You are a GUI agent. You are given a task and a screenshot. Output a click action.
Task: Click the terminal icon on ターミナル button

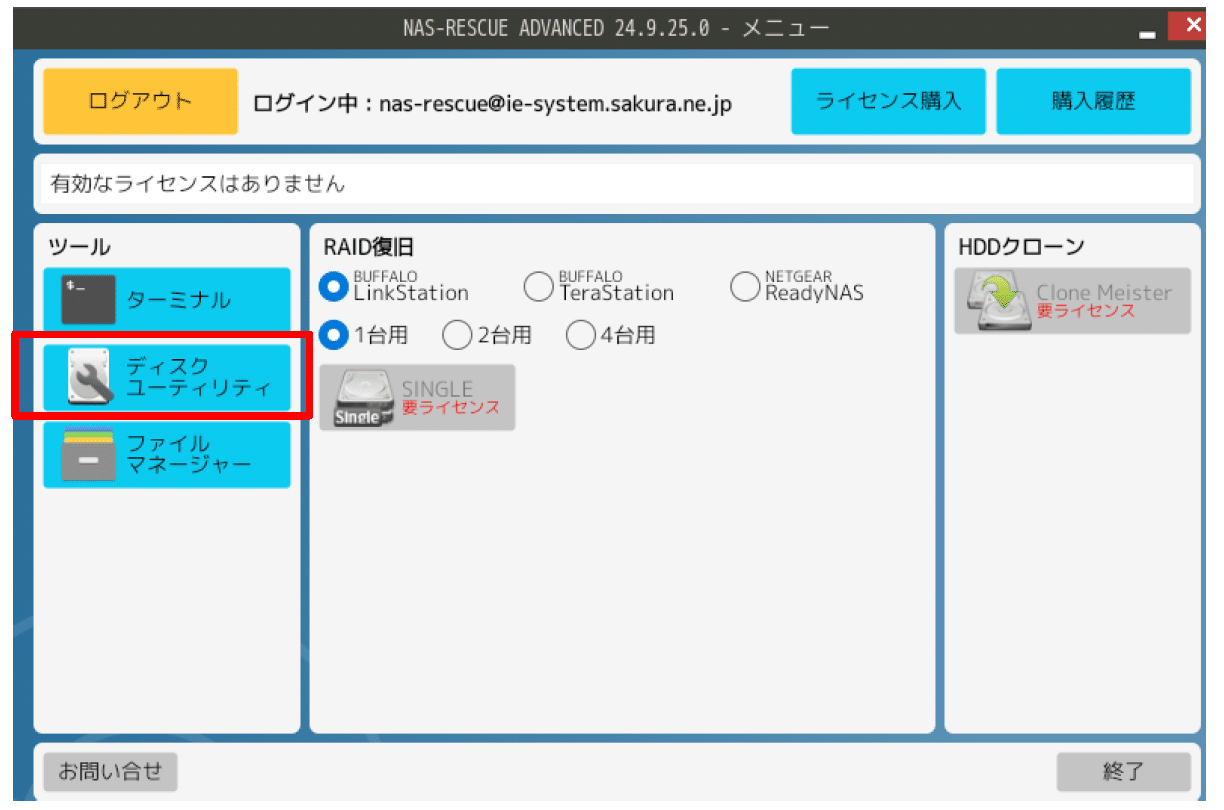point(88,298)
